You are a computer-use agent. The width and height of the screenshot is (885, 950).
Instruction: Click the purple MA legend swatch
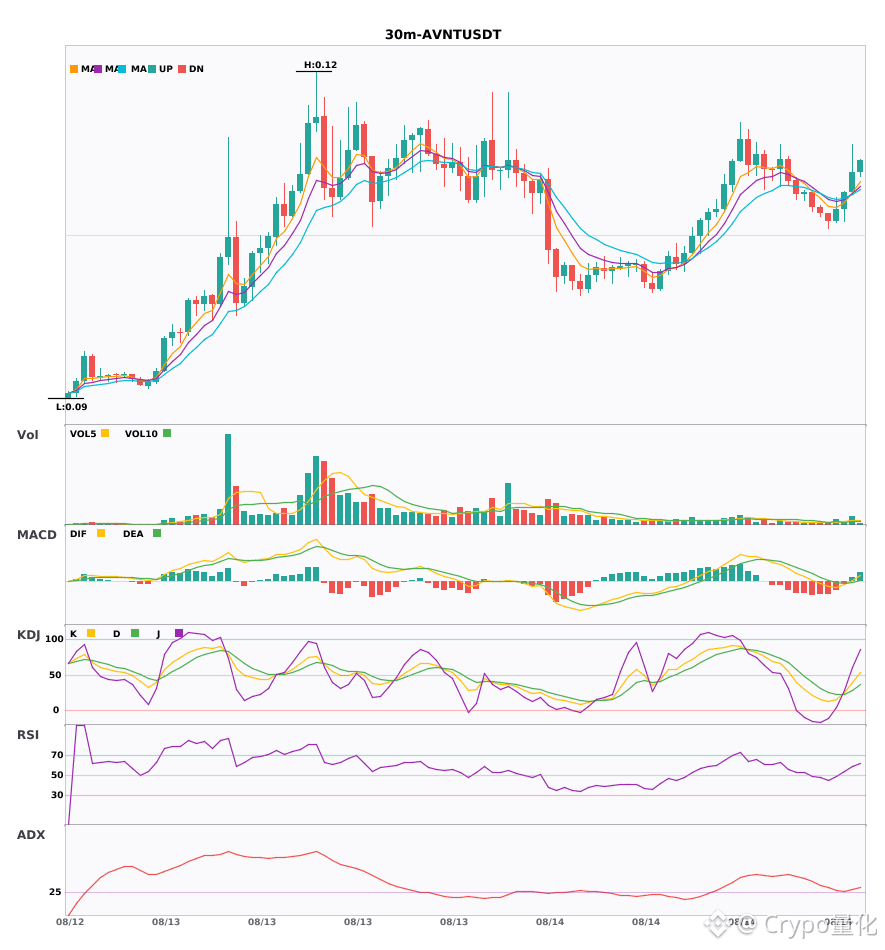(98, 69)
